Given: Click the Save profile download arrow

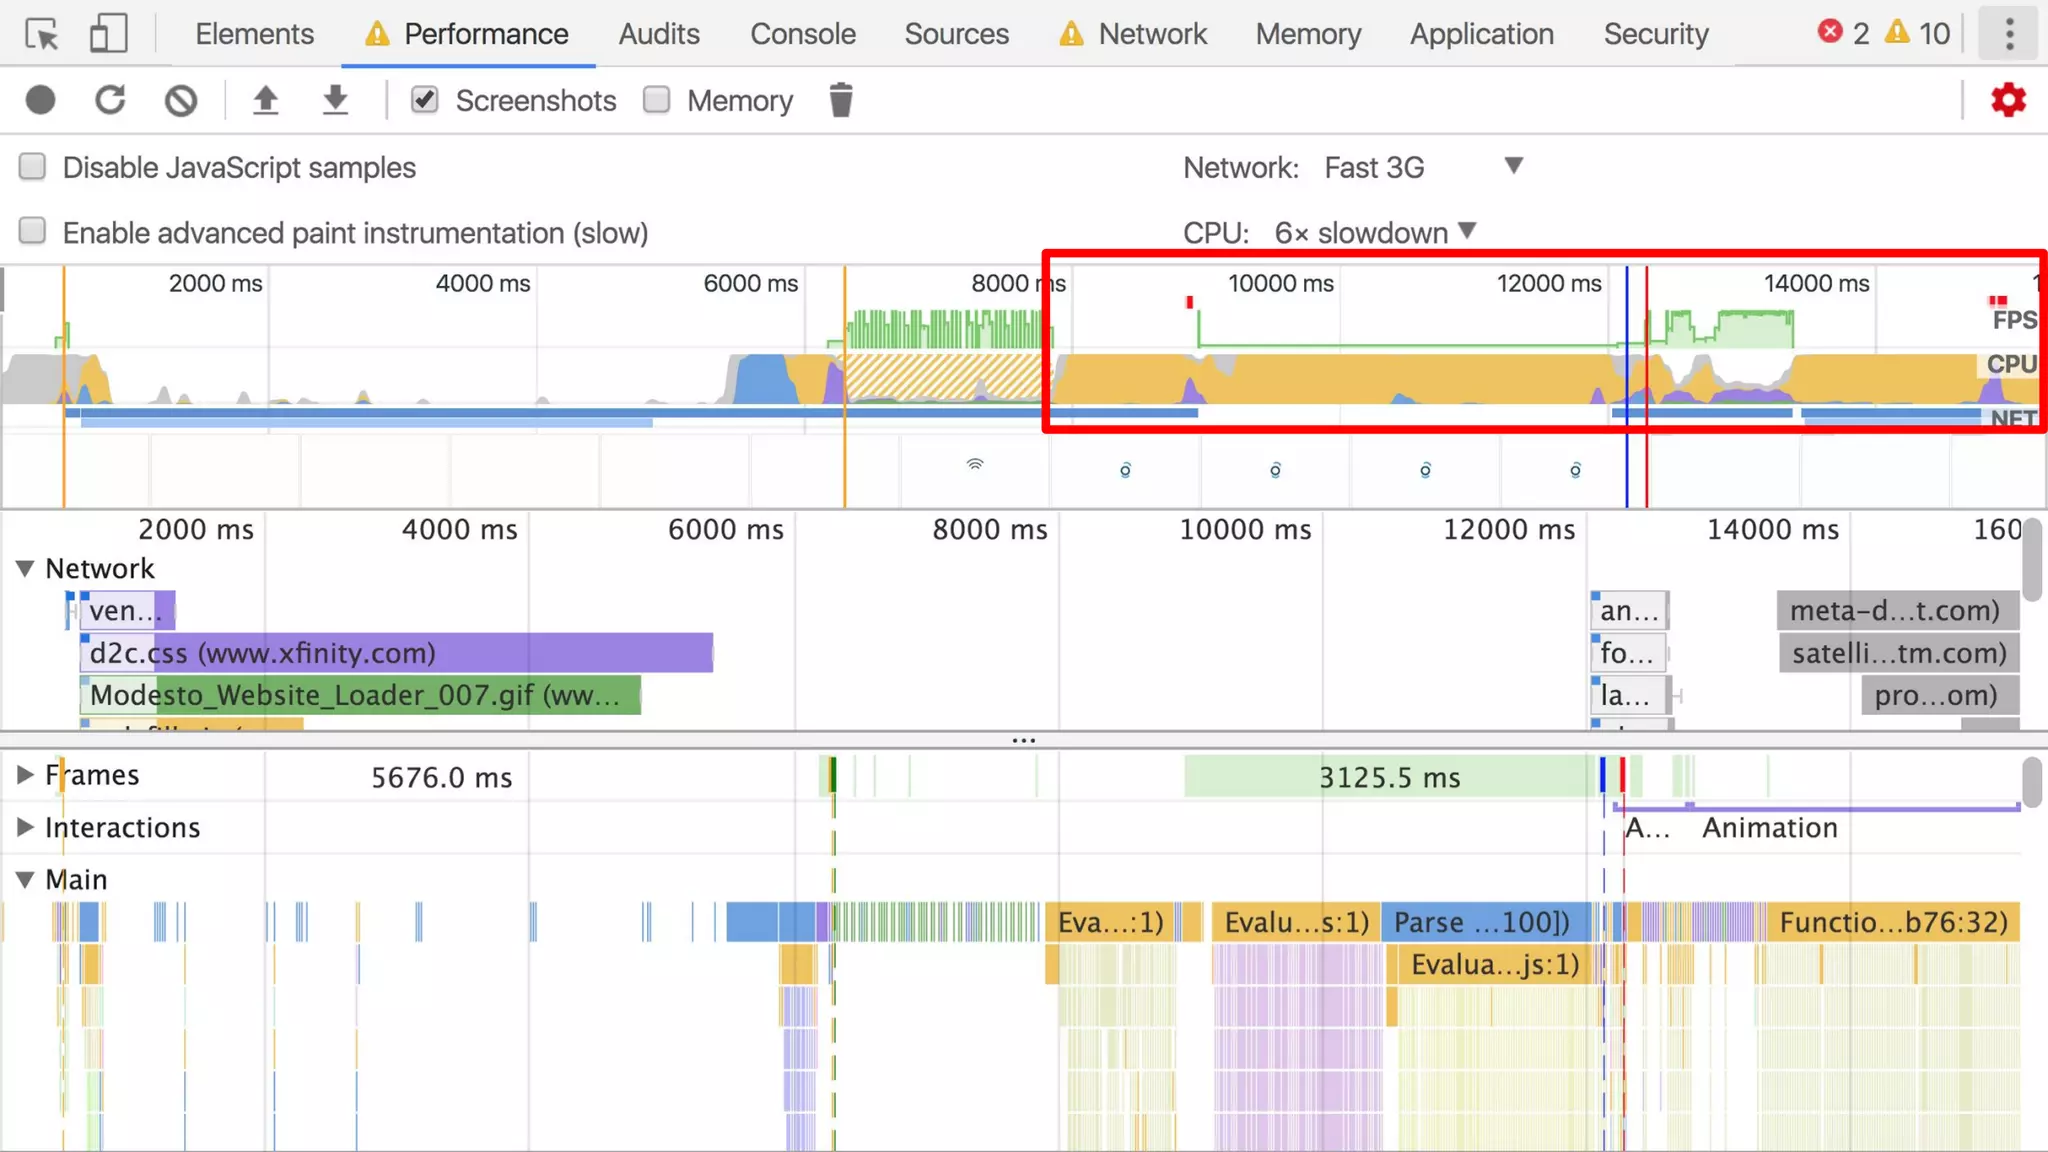Looking at the screenshot, I should click(x=335, y=100).
